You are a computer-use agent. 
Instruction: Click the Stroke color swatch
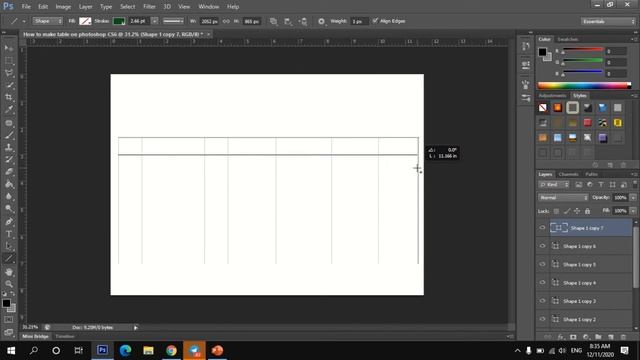(x=119, y=21)
